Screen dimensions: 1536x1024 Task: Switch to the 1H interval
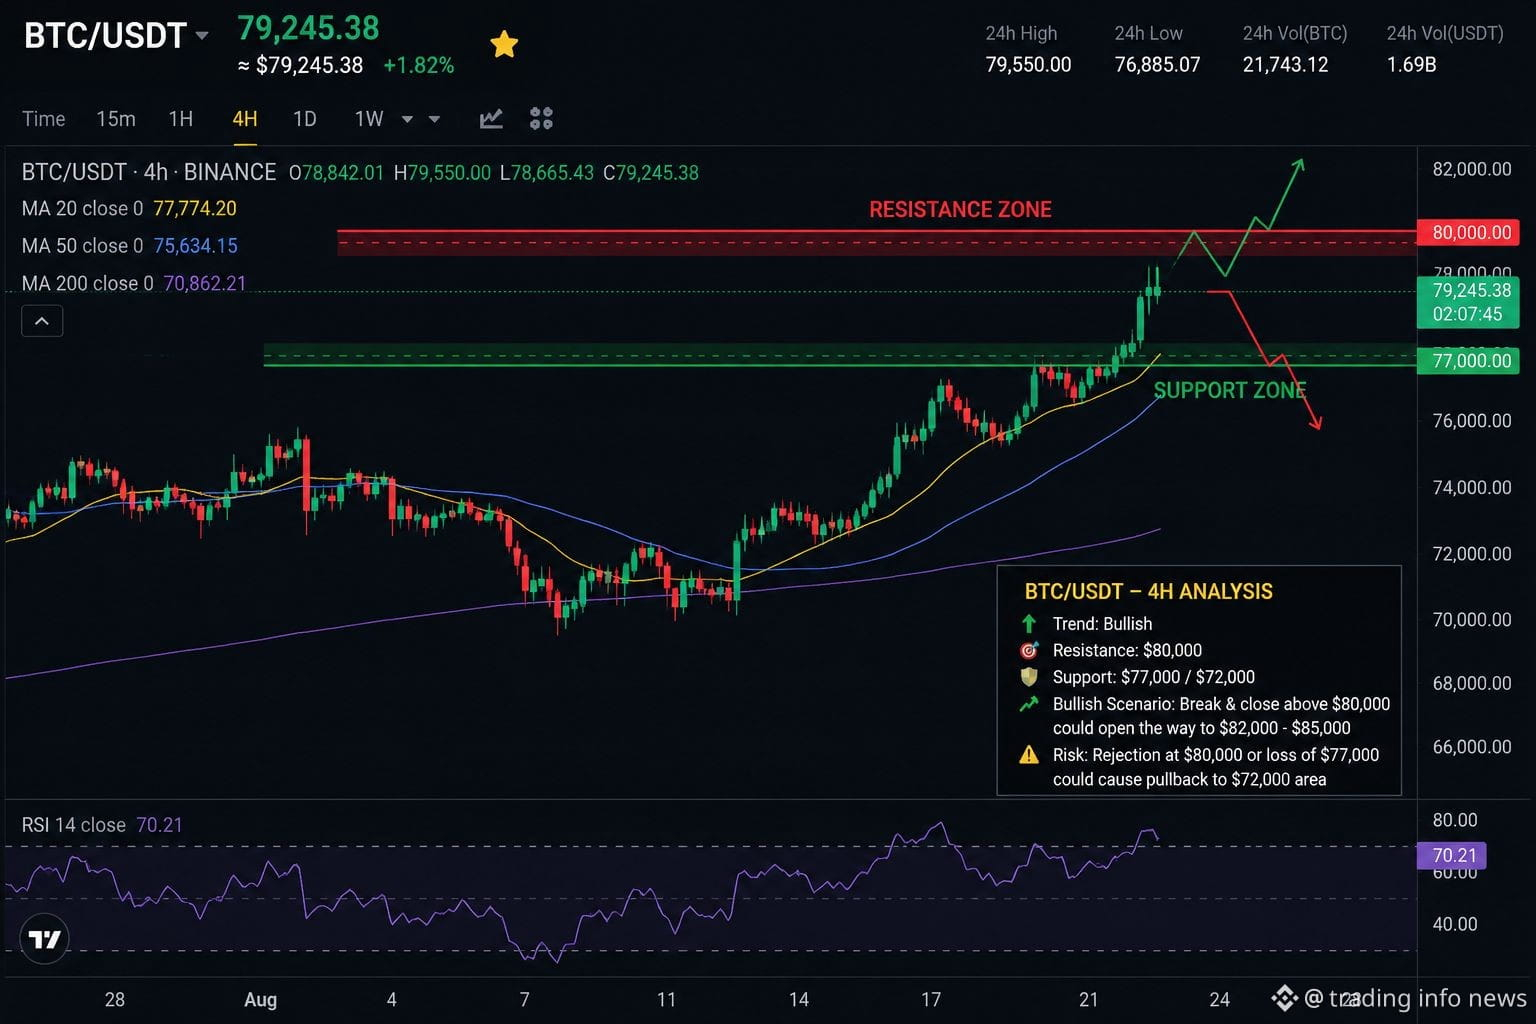pos(181,119)
